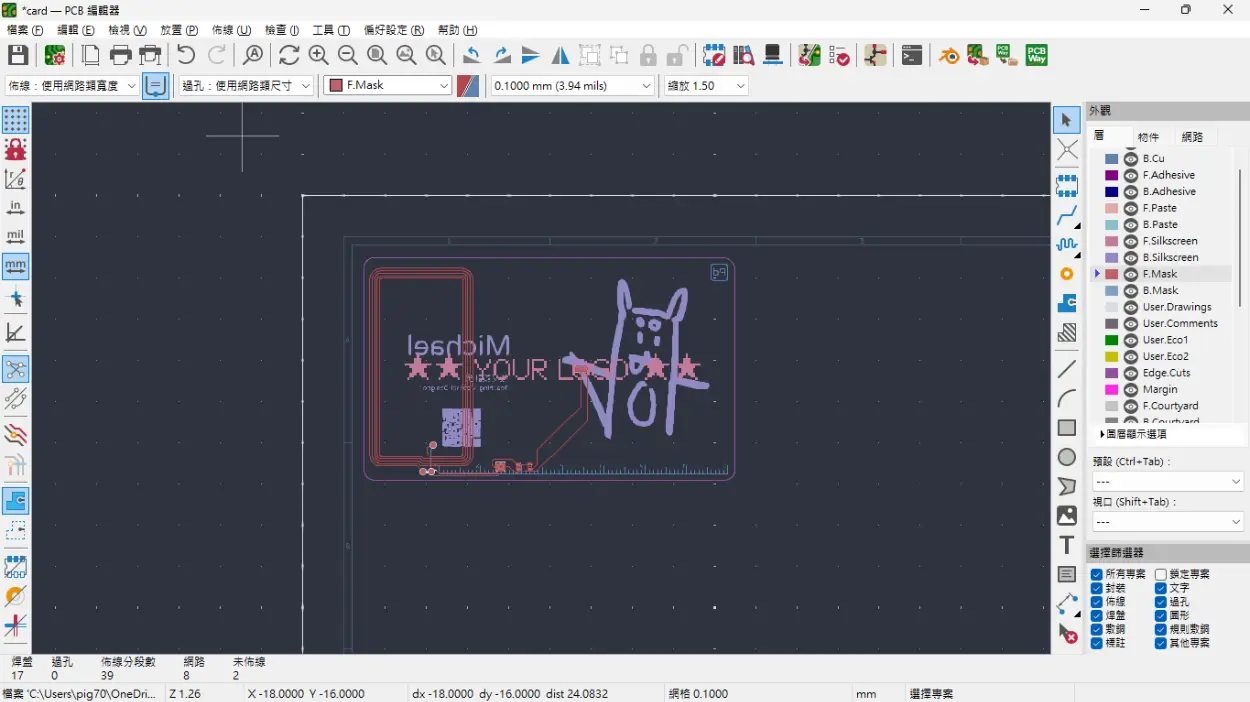The image size is (1250, 702).
Task: Open the 放置 (P) menu
Action: point(179,30)
